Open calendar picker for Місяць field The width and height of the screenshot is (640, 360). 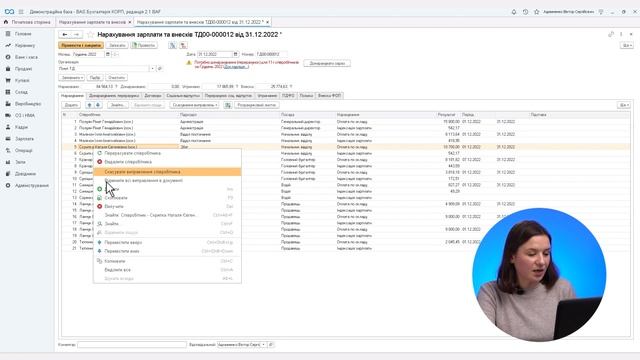pos(108,54)
